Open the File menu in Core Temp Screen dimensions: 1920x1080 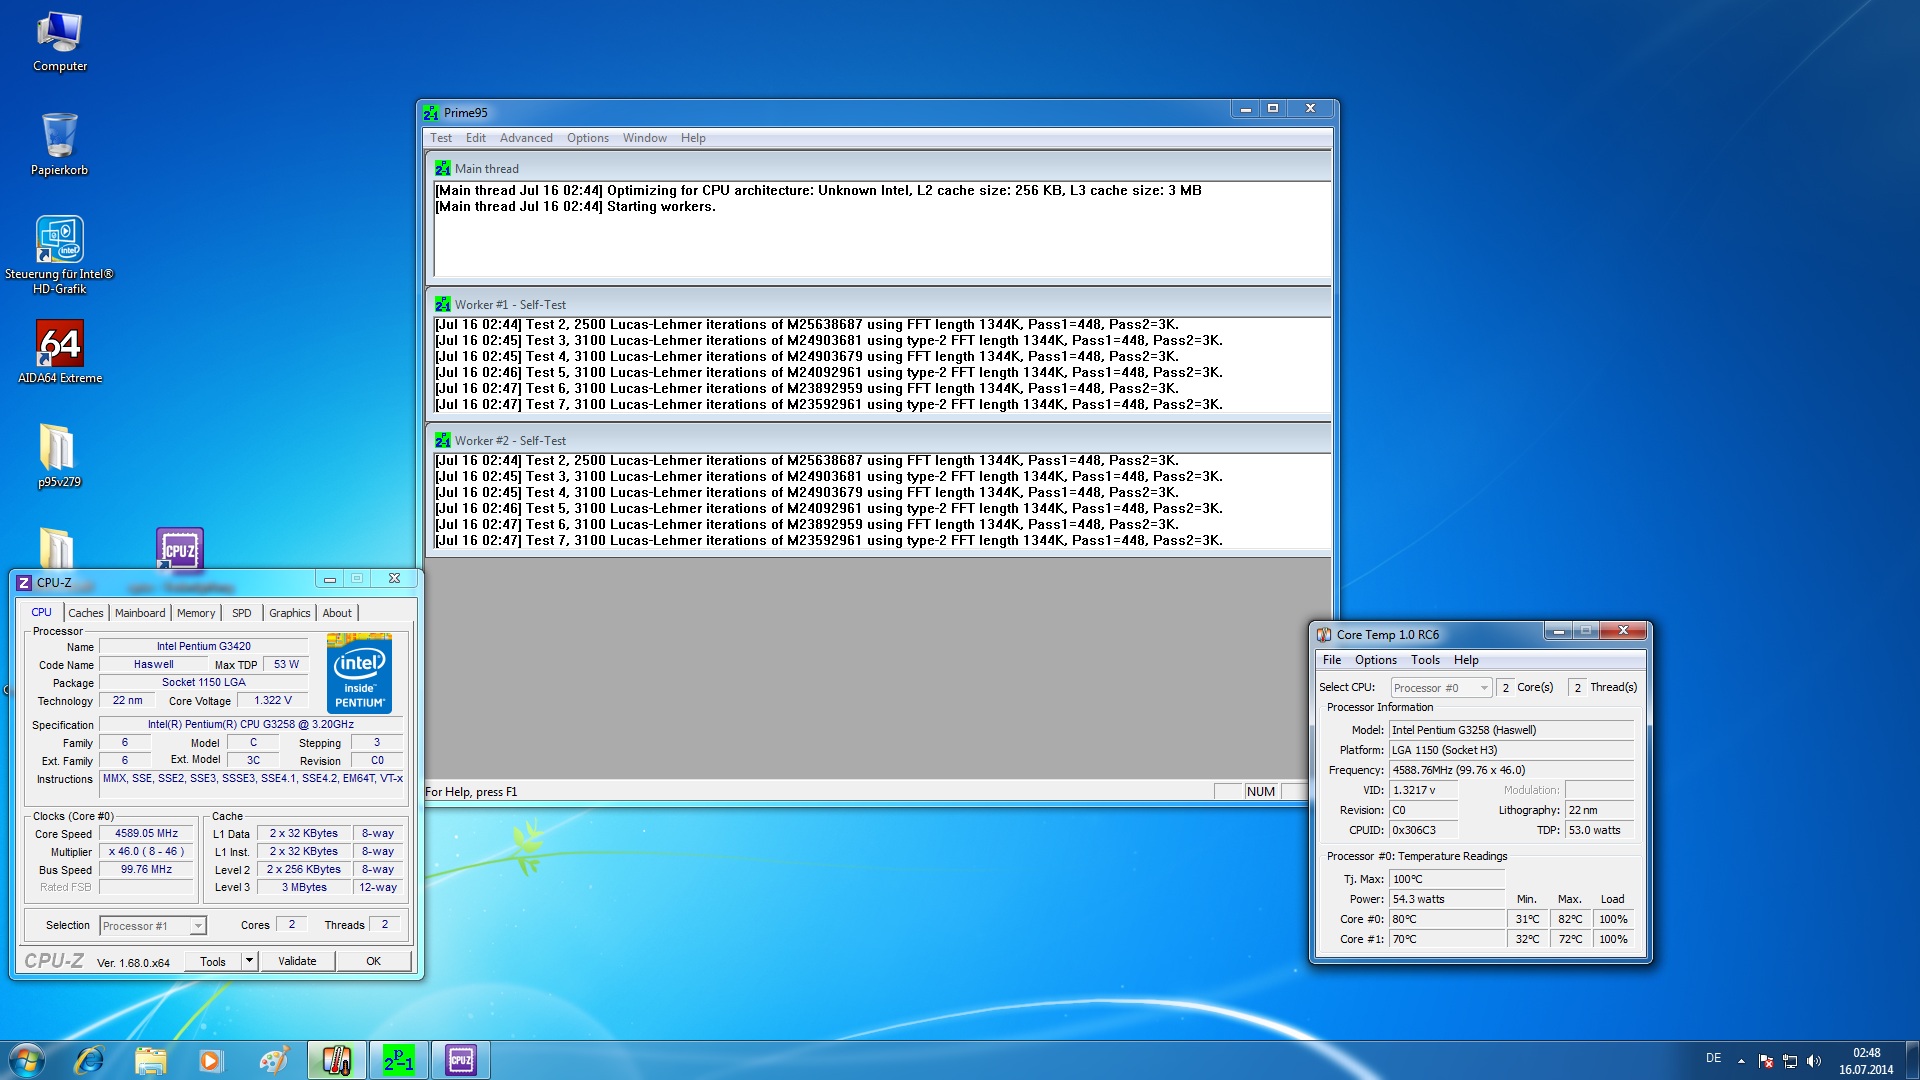coord(1332,660)
